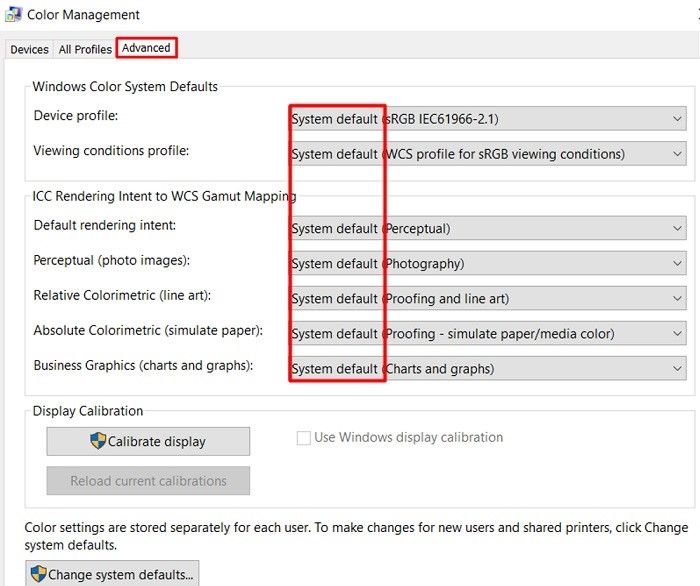Image resolution: width=700 pixels, height=586 pixels.
Task: Click Reload current calibrations button
Action: click(x=148, y=481)
